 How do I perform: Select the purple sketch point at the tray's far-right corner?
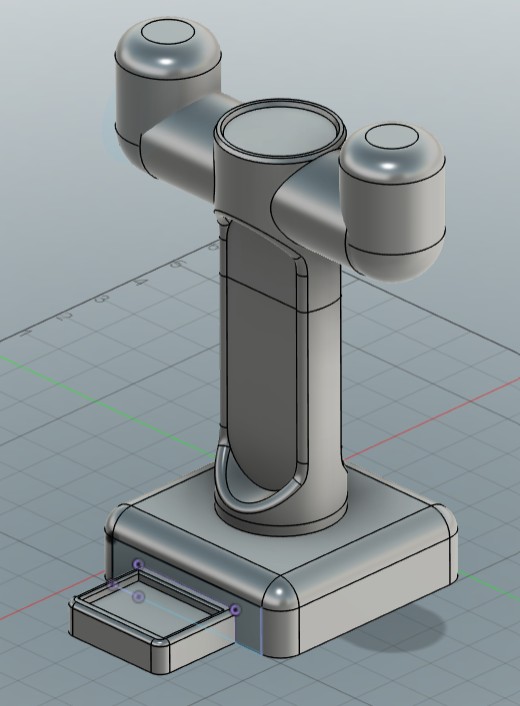tap(235, 610)
